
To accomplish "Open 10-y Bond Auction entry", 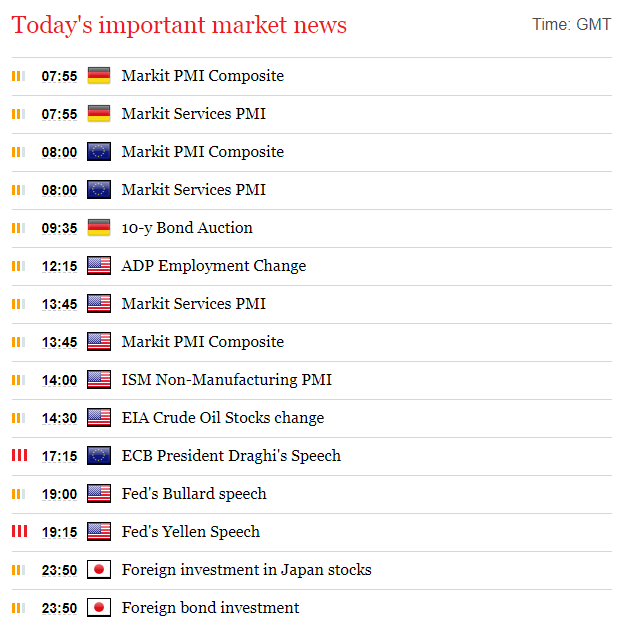I will coord(187,228).
